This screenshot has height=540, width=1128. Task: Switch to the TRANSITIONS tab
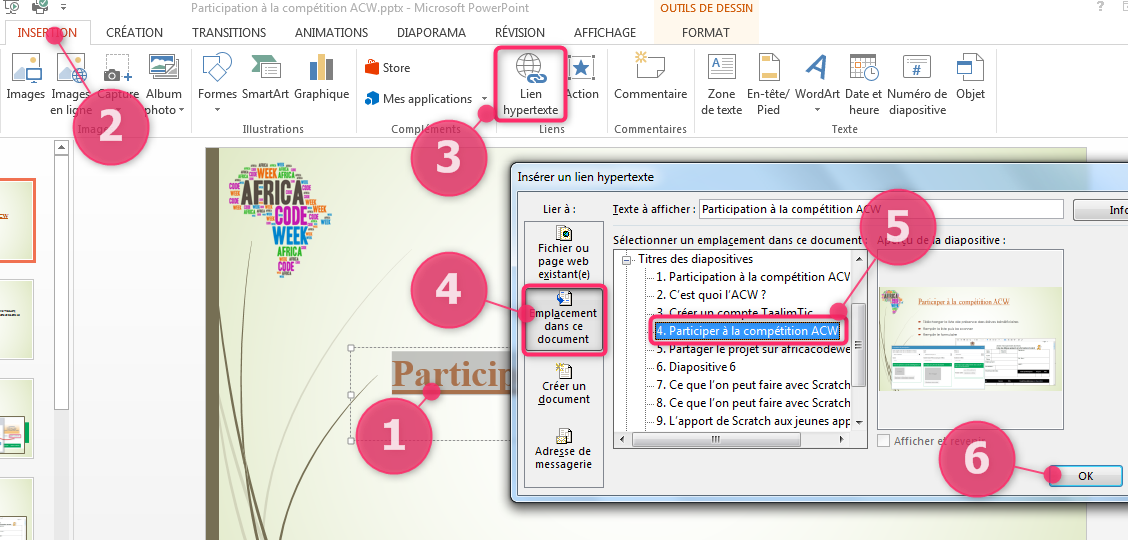[x=229, y=32]
